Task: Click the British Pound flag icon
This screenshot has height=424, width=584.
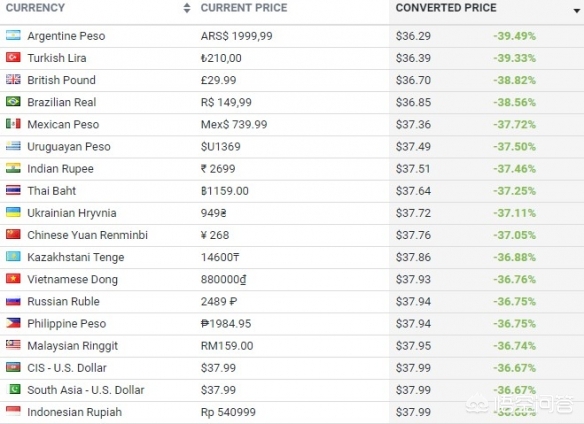Action: [x=13, y=79]
